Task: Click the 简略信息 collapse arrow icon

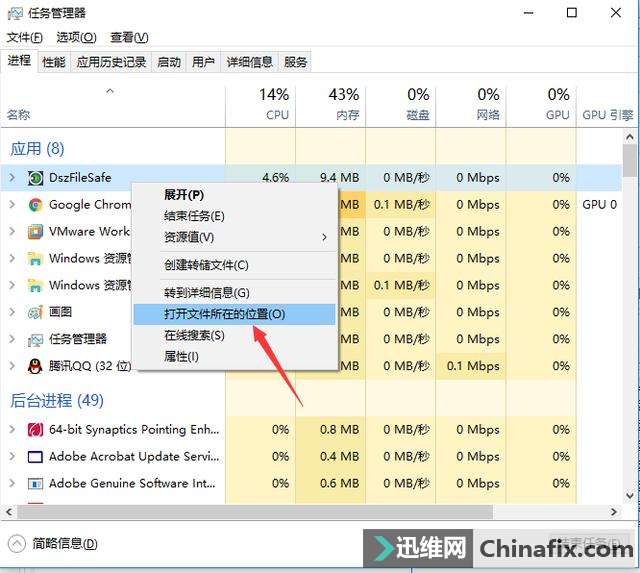Action: click(17, 544)
